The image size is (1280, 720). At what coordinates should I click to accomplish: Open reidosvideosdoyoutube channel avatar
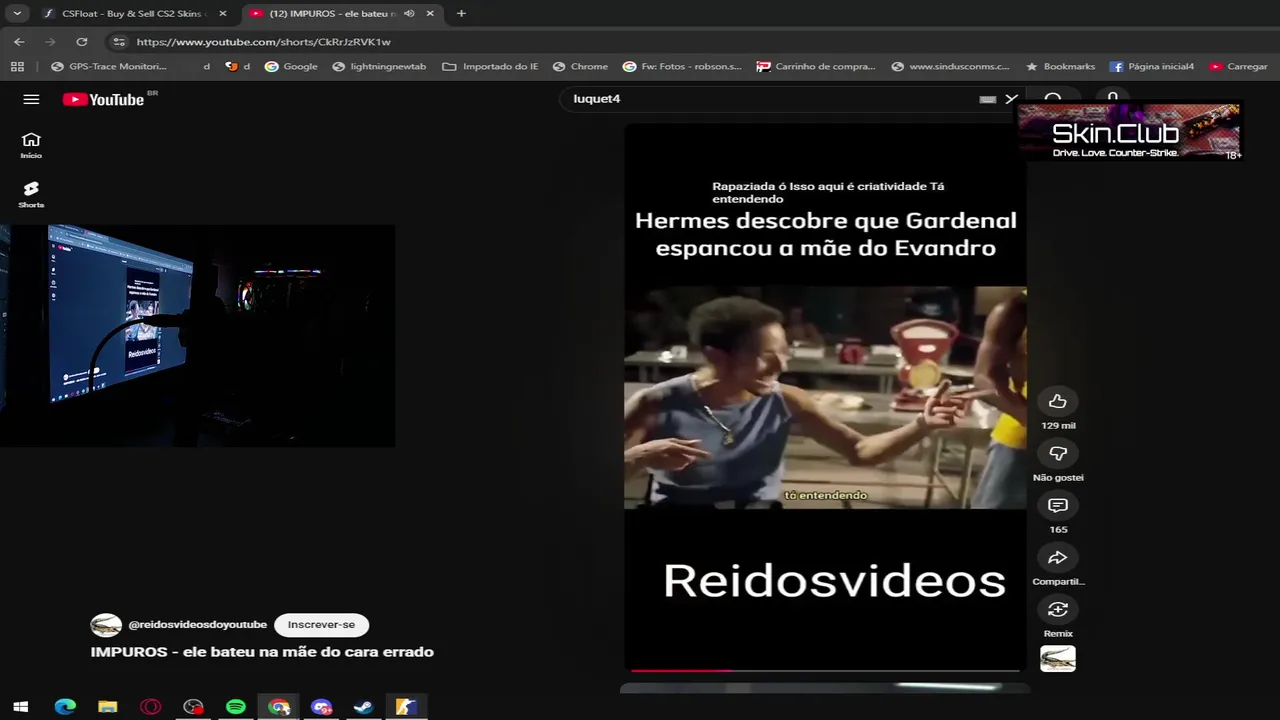click(x=106, y=625)
